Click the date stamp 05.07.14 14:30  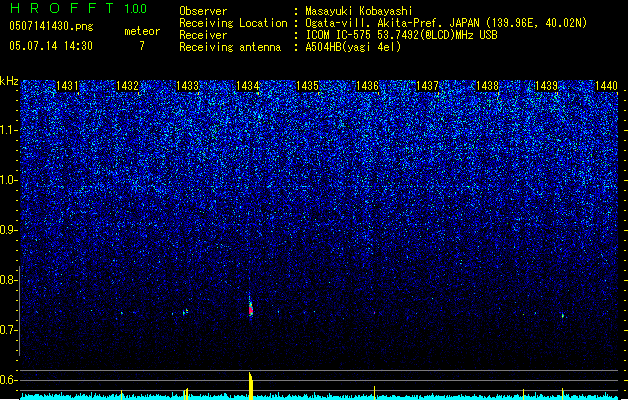pos(51,46)
